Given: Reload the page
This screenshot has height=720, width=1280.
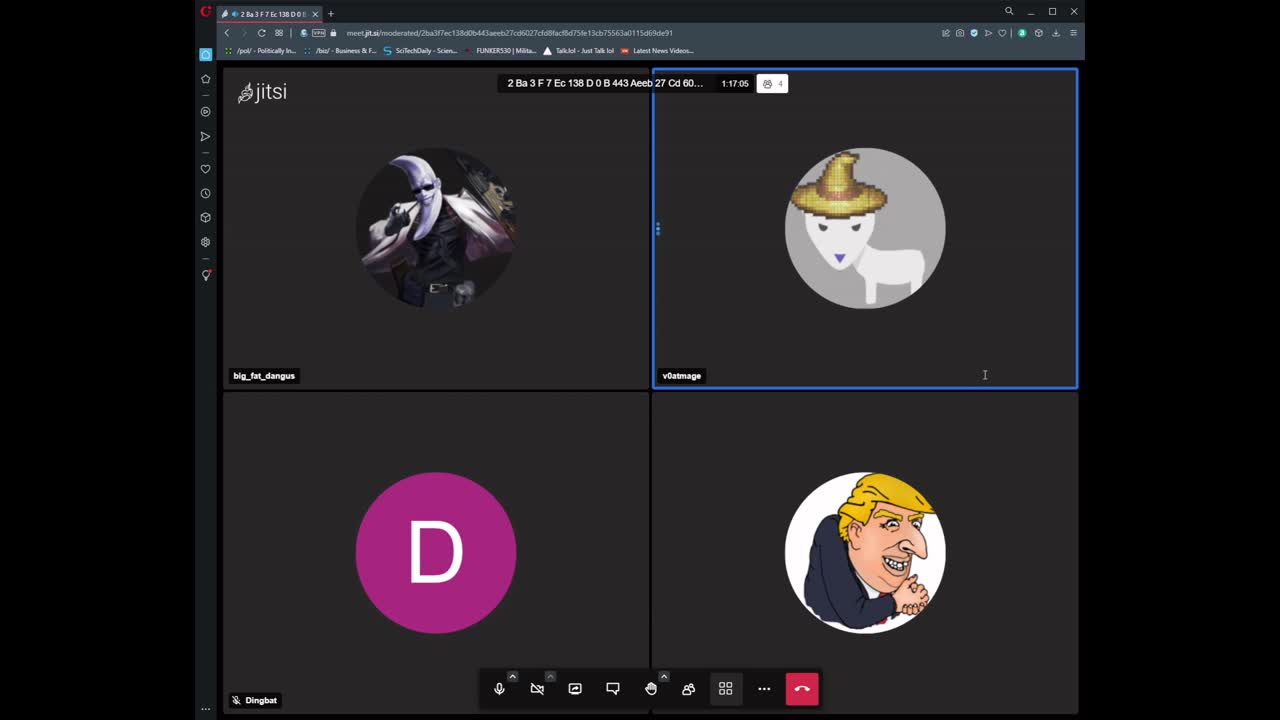Looking at the screenshot, I should tap(262, 33).
